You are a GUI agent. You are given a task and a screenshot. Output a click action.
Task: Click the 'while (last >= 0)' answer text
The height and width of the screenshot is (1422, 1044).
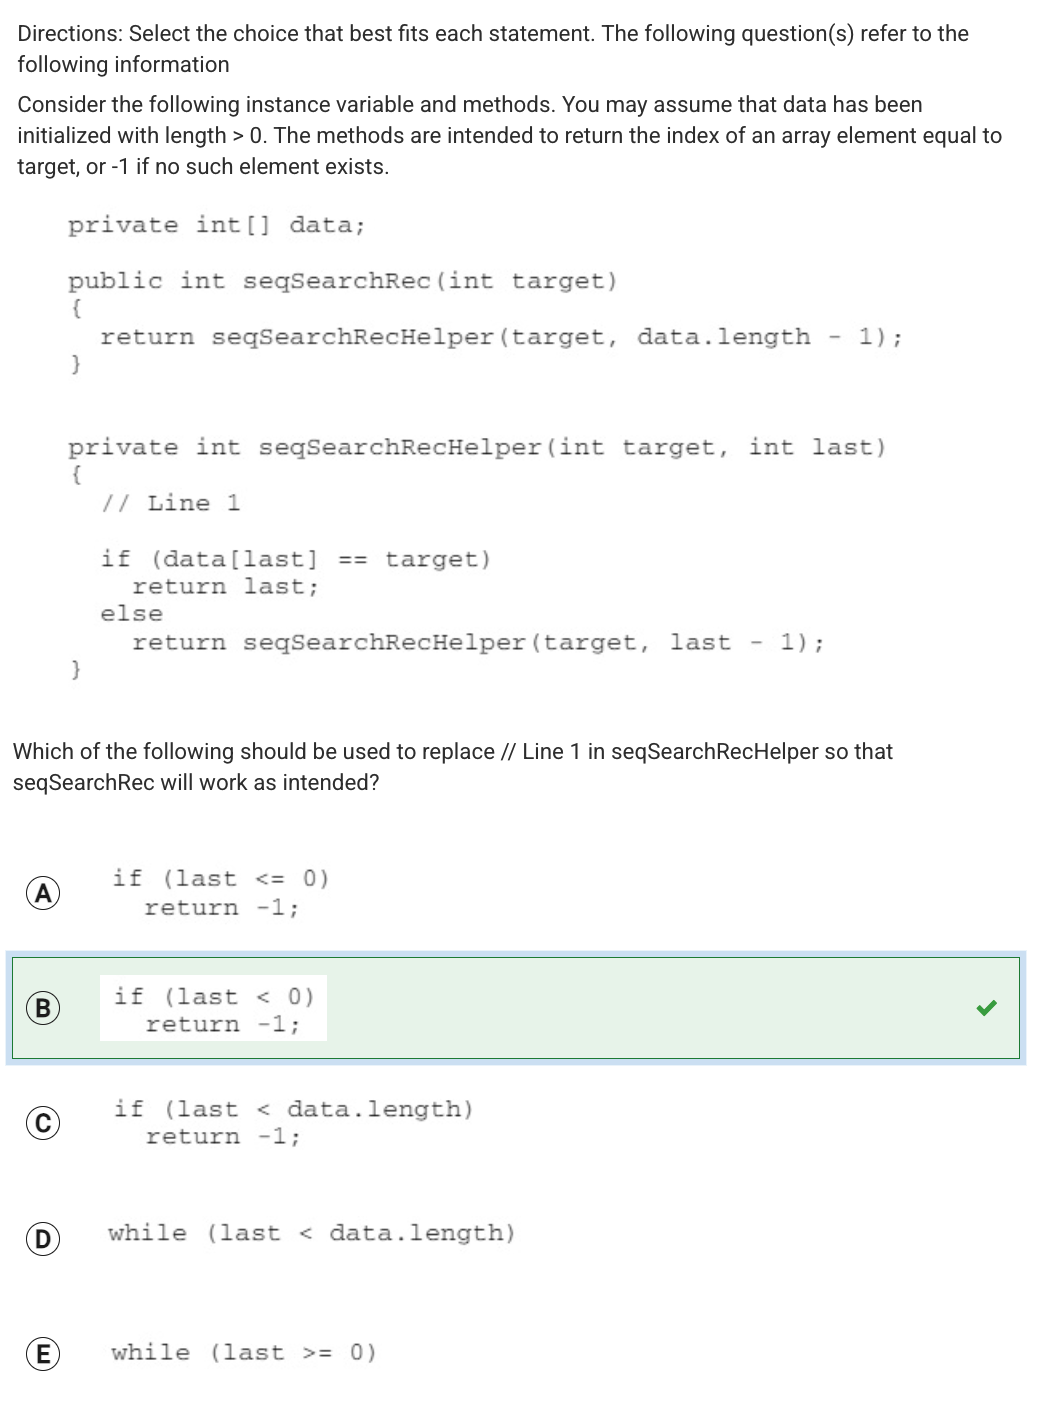point(244,1352)
